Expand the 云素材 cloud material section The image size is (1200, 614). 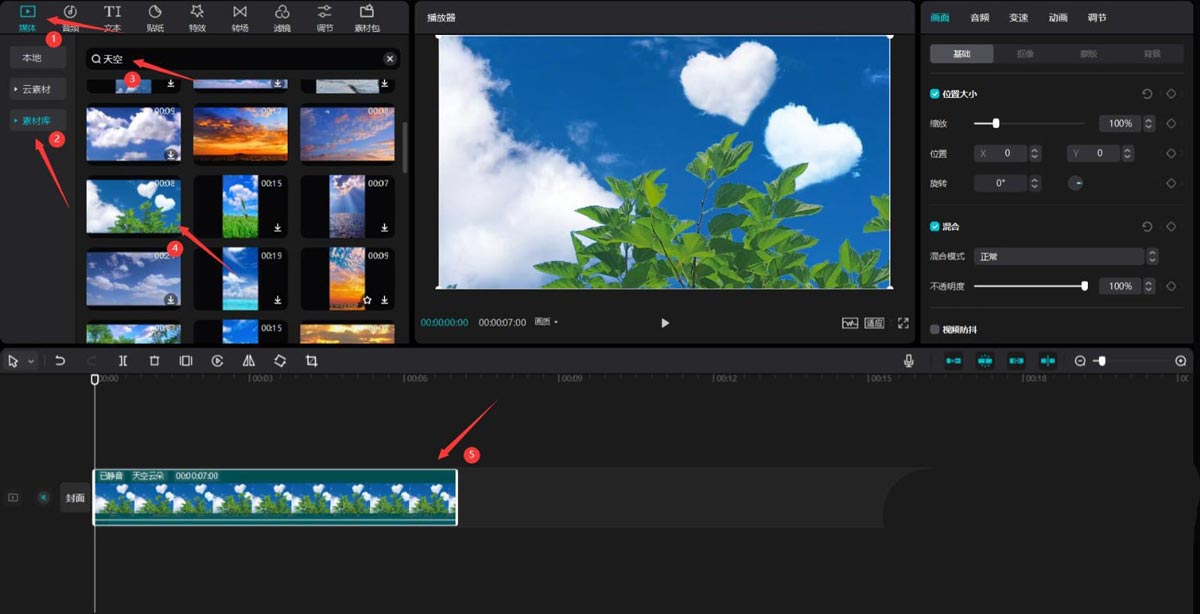coord(38,90)
